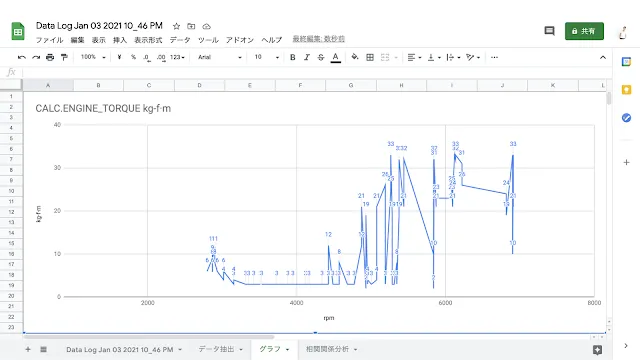Screen dimensions: 640x360
Task: Click the green 共有 share button
Action: coord(584,31)
